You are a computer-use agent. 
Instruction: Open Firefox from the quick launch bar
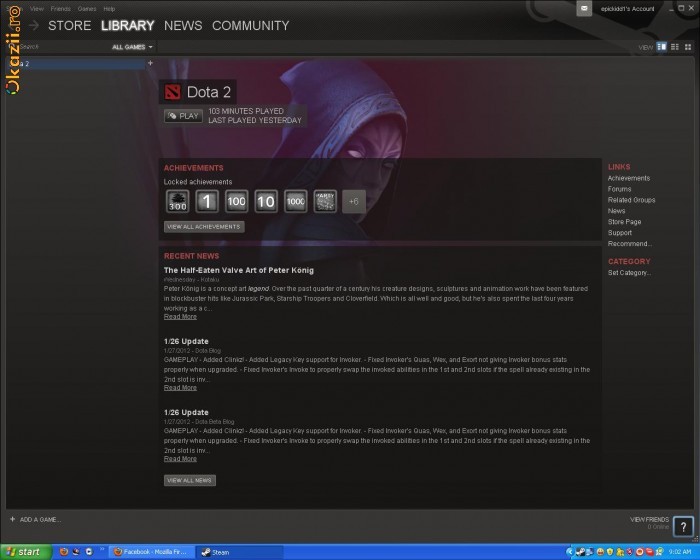(x=64, y=552)
